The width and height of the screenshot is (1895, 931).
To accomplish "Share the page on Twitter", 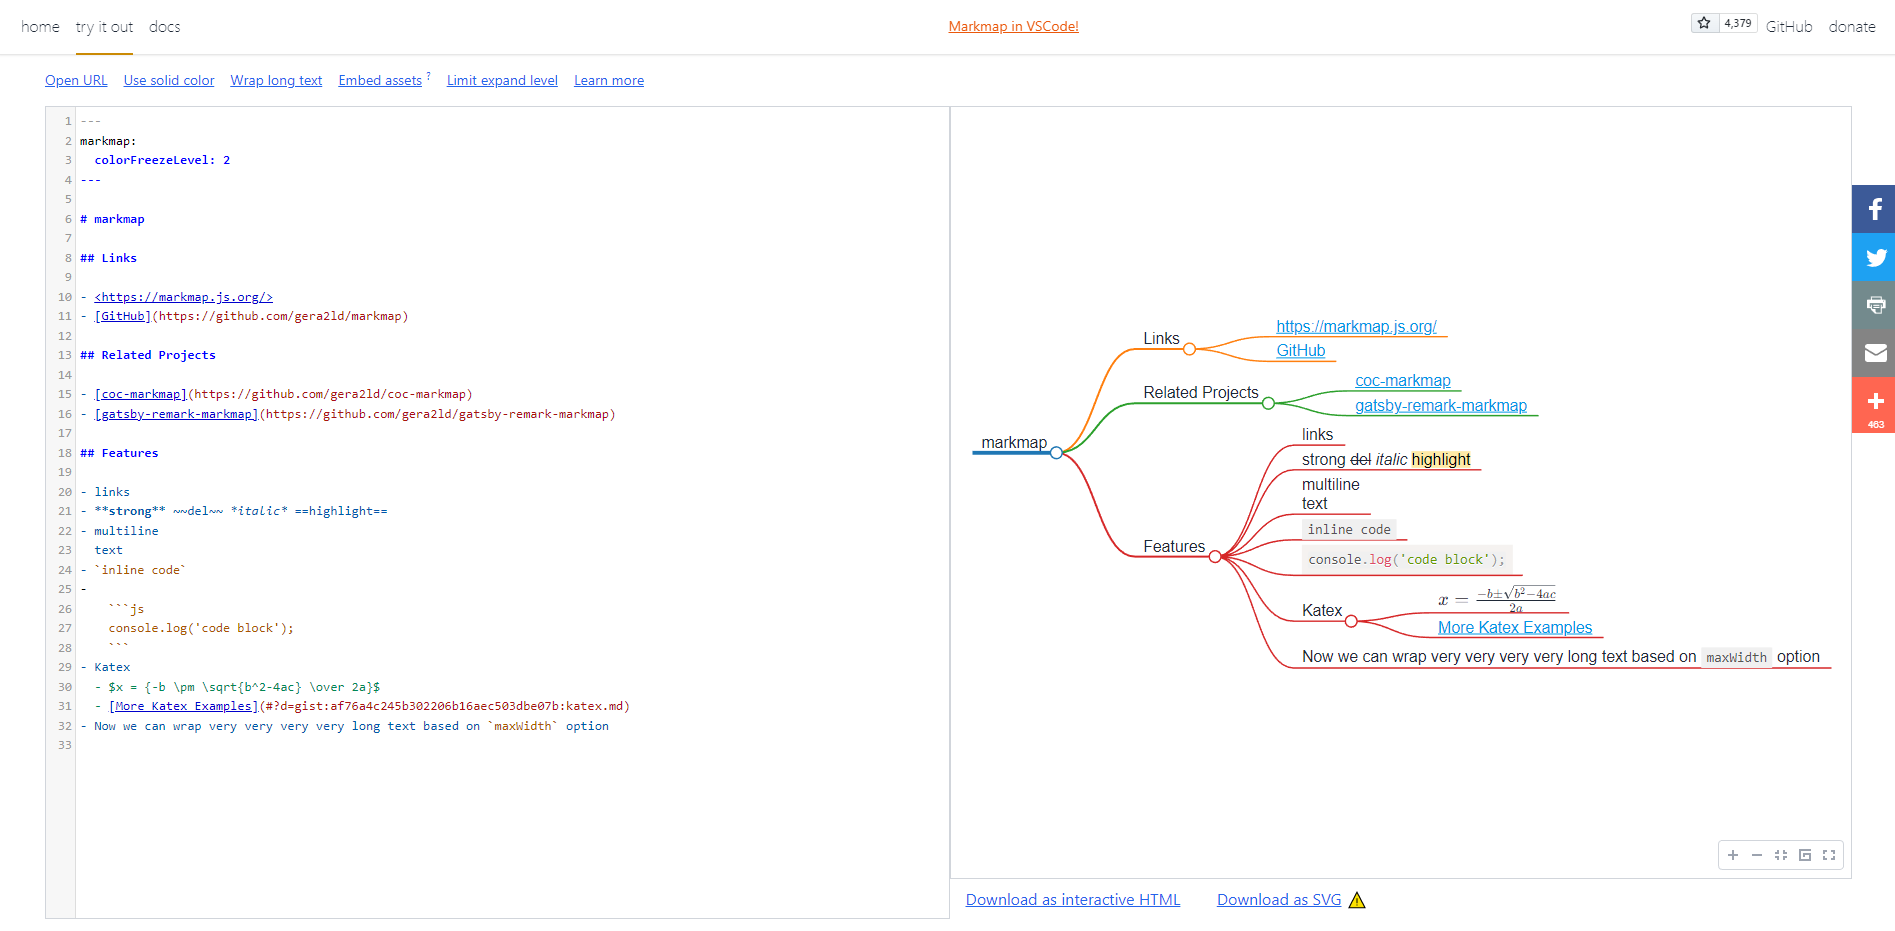I will pyautogui.click(x=1874, y=257).
